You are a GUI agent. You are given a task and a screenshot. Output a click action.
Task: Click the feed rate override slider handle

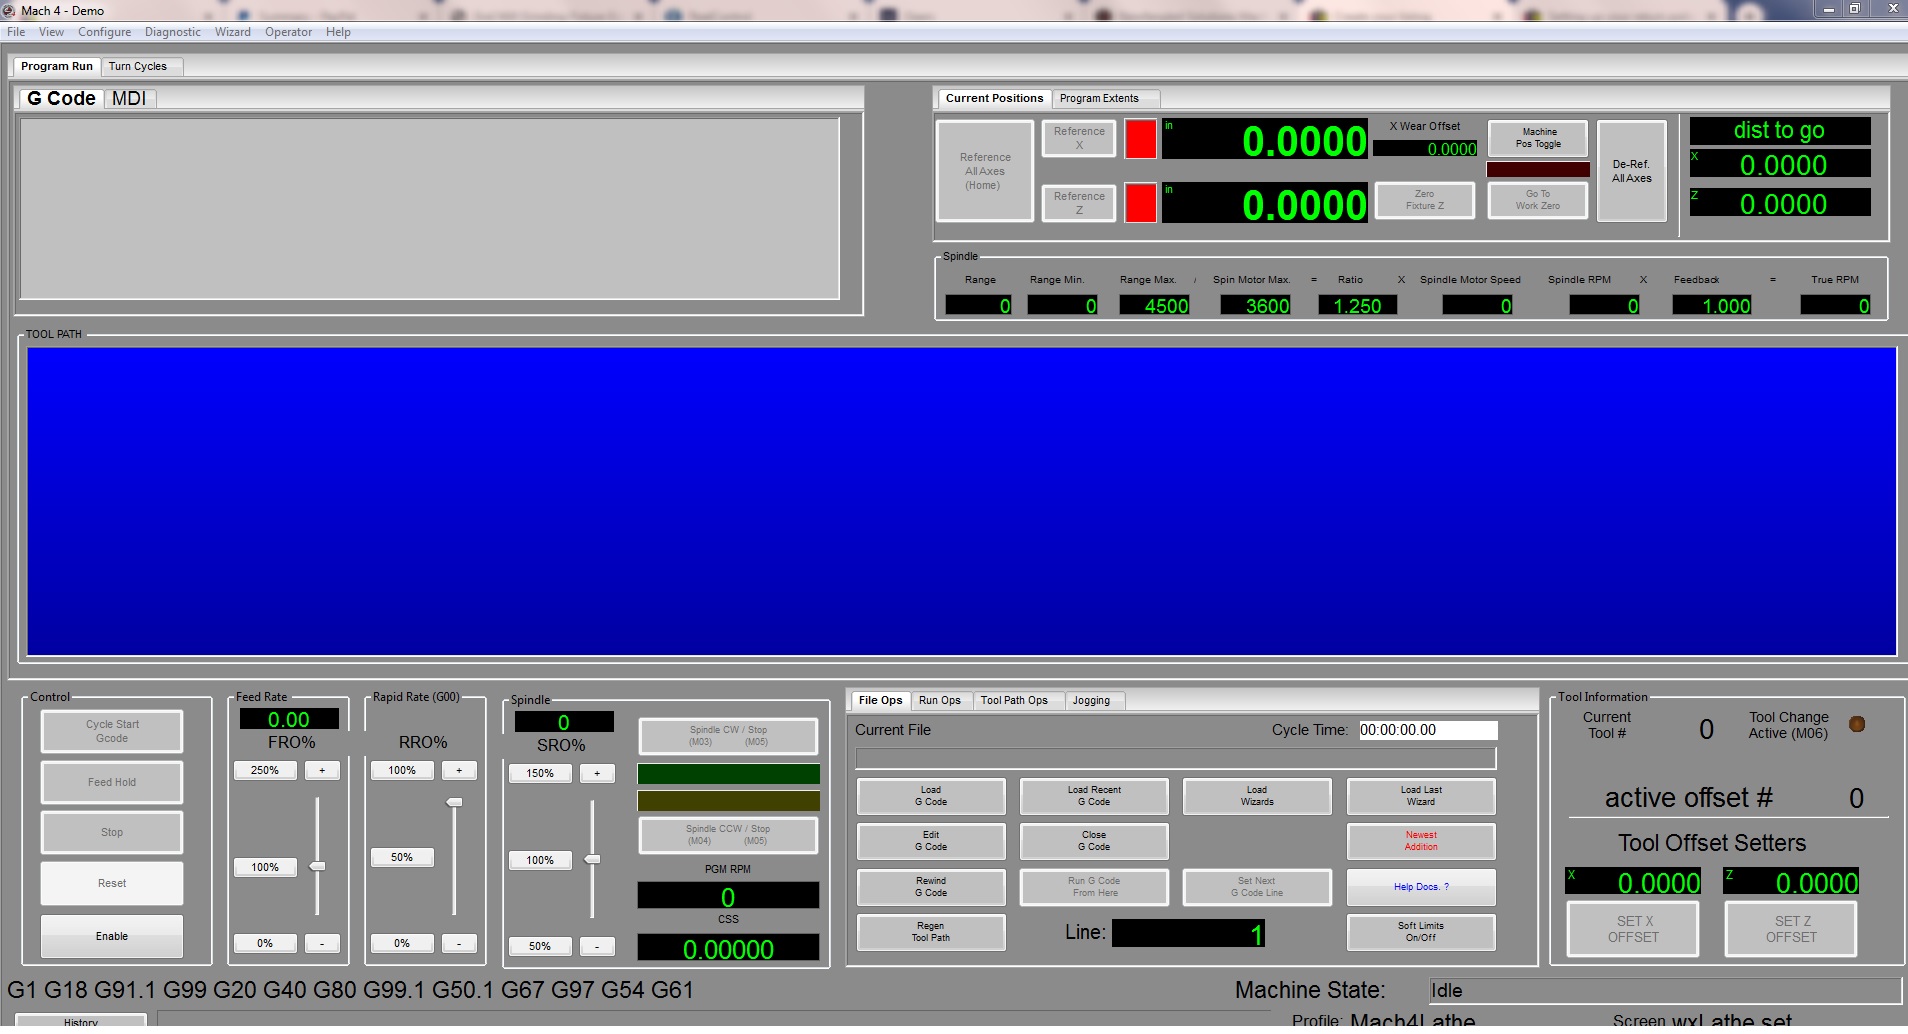318,866
